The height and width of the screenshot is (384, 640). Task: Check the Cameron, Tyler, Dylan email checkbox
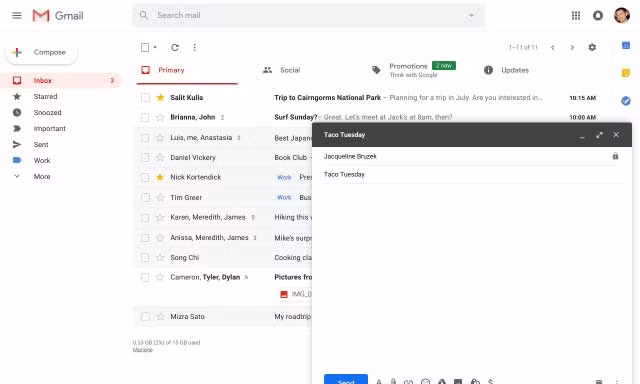(145, 277)
